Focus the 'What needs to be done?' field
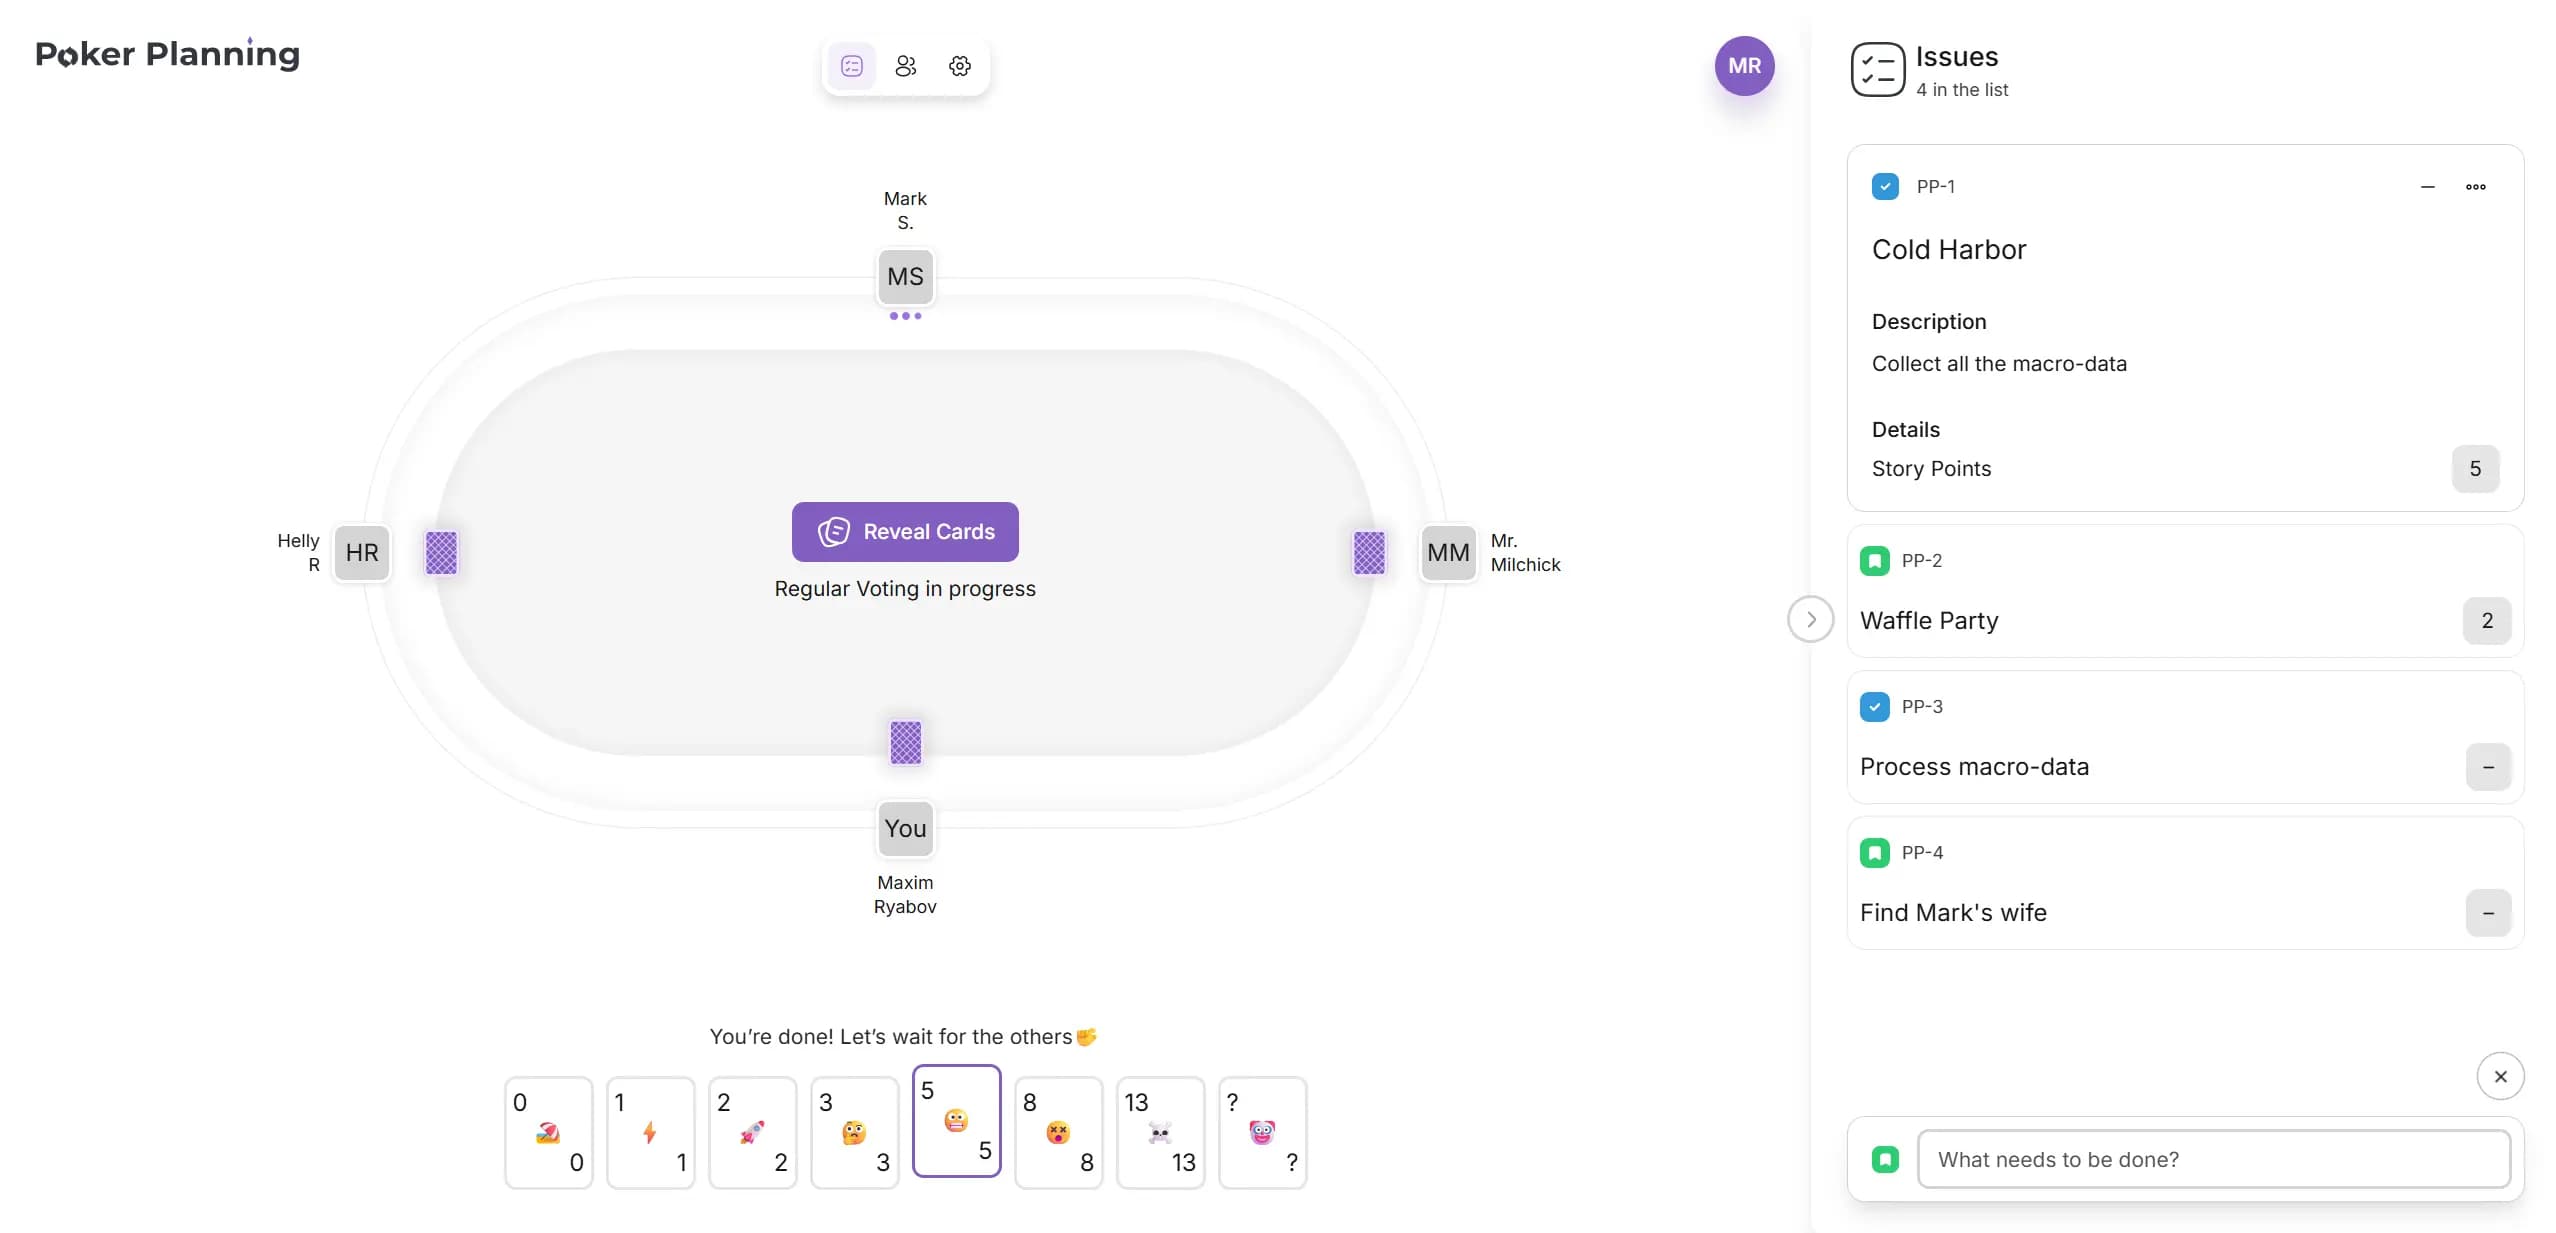Screen dimensions: 2556x1233 (x=2213, y=1159)
